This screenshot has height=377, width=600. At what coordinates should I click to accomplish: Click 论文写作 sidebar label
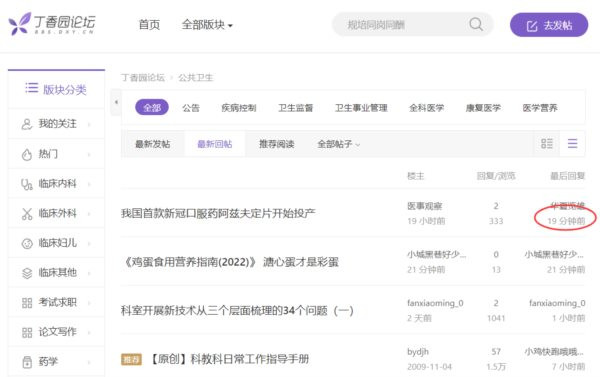point(57,332)
